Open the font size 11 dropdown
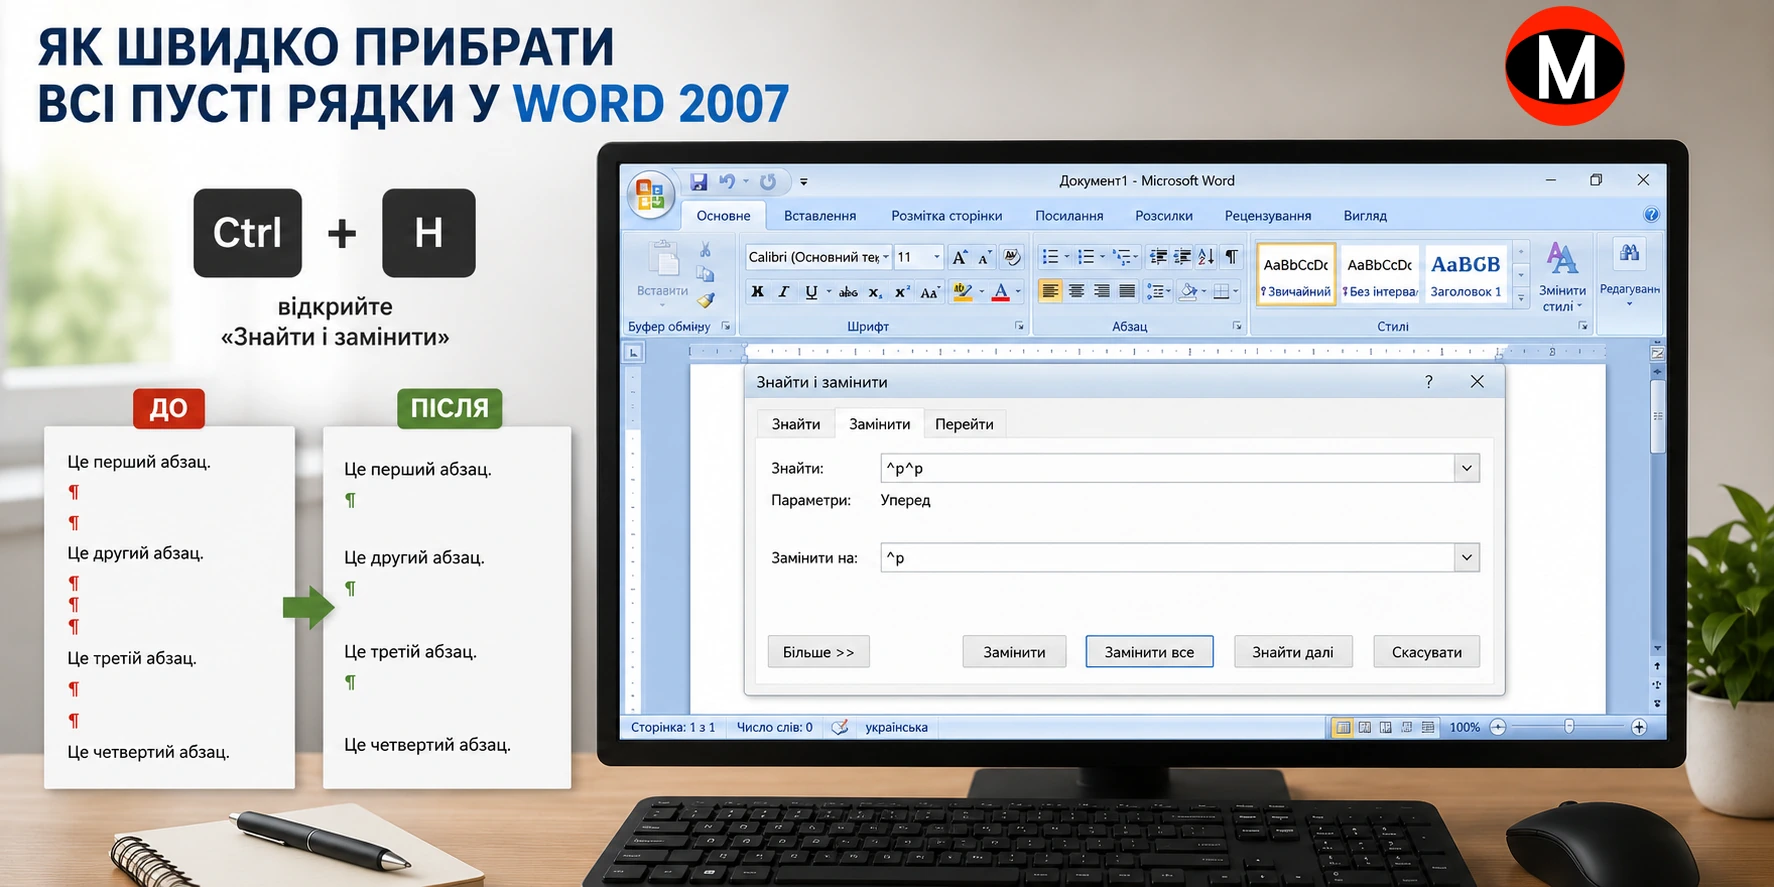1774x887 pixels. 937,257
